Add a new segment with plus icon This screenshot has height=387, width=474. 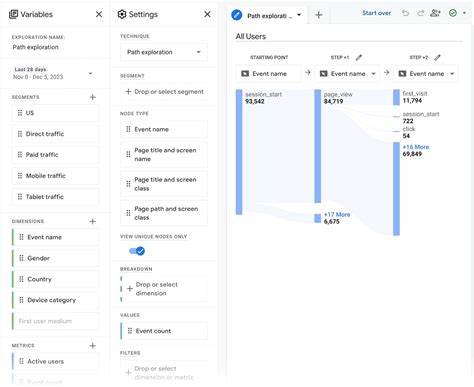click(x=93, y=97)
